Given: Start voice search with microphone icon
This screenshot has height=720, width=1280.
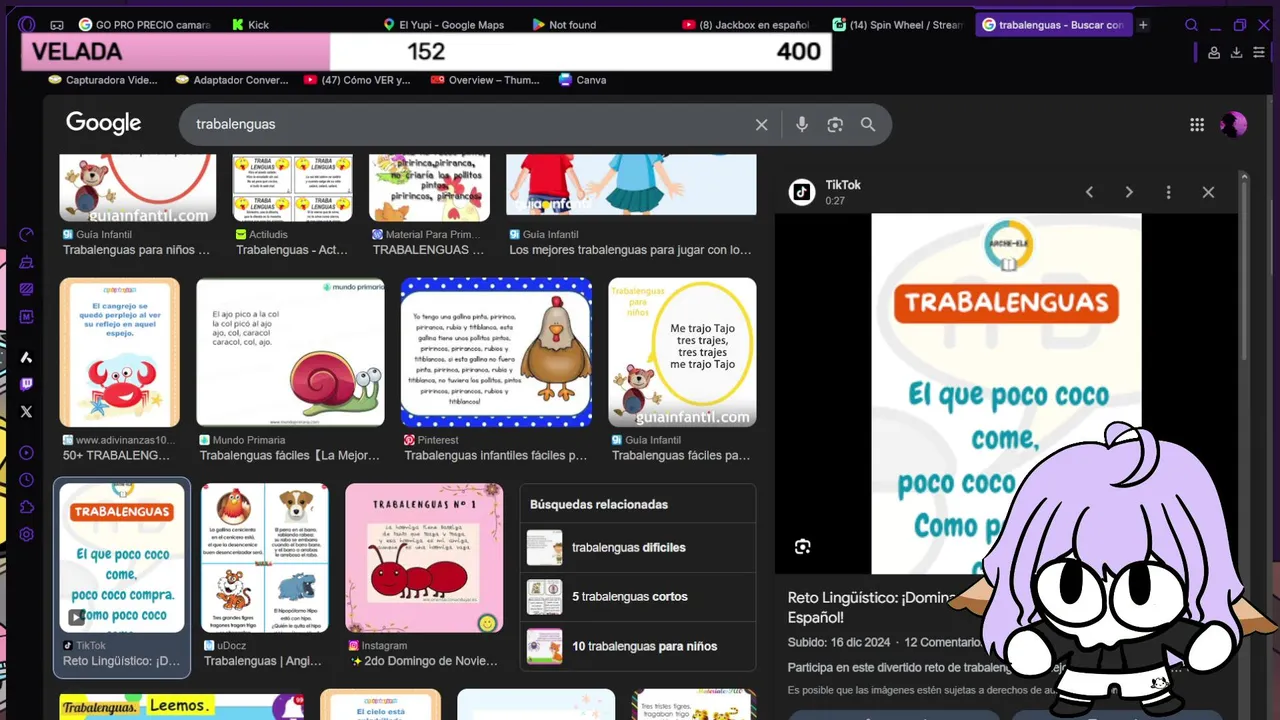Looking at the screenshot, I should (801, 124).
